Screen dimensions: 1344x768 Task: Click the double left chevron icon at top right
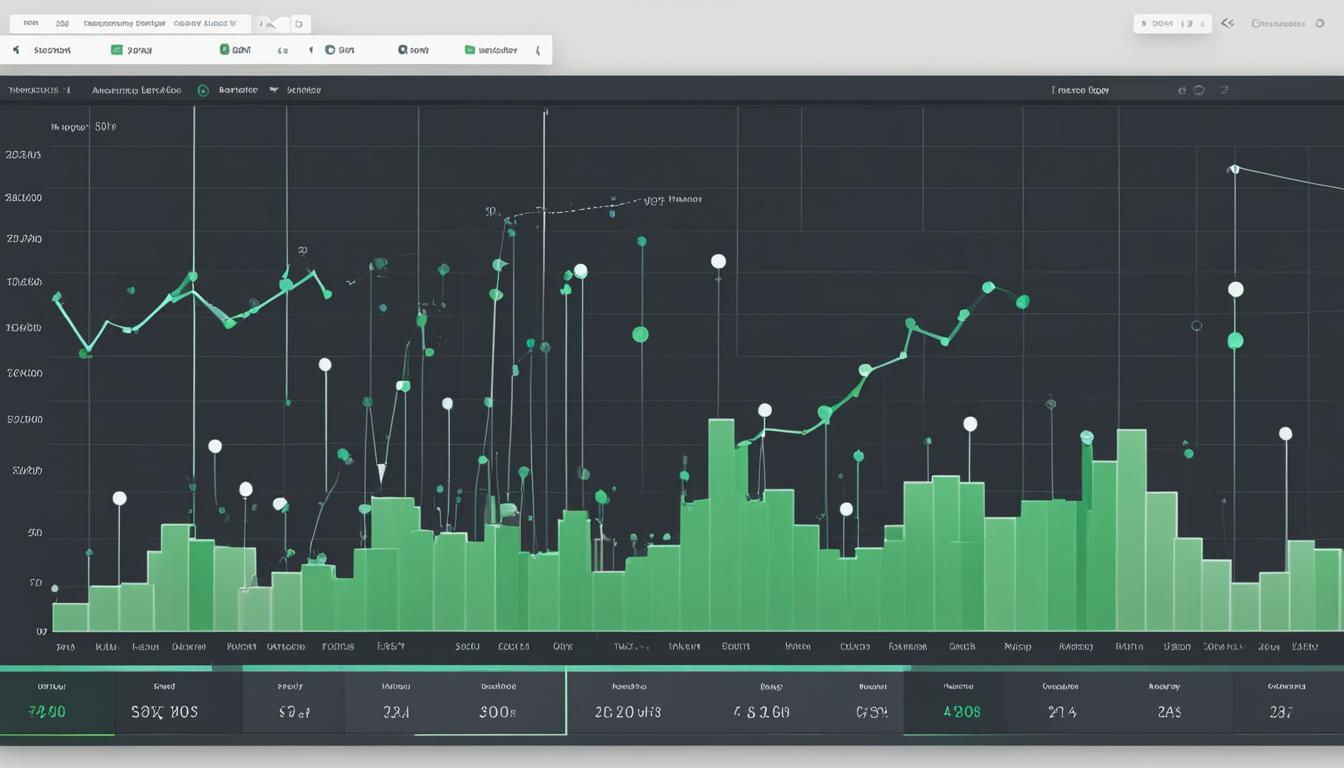point(1228,23)
